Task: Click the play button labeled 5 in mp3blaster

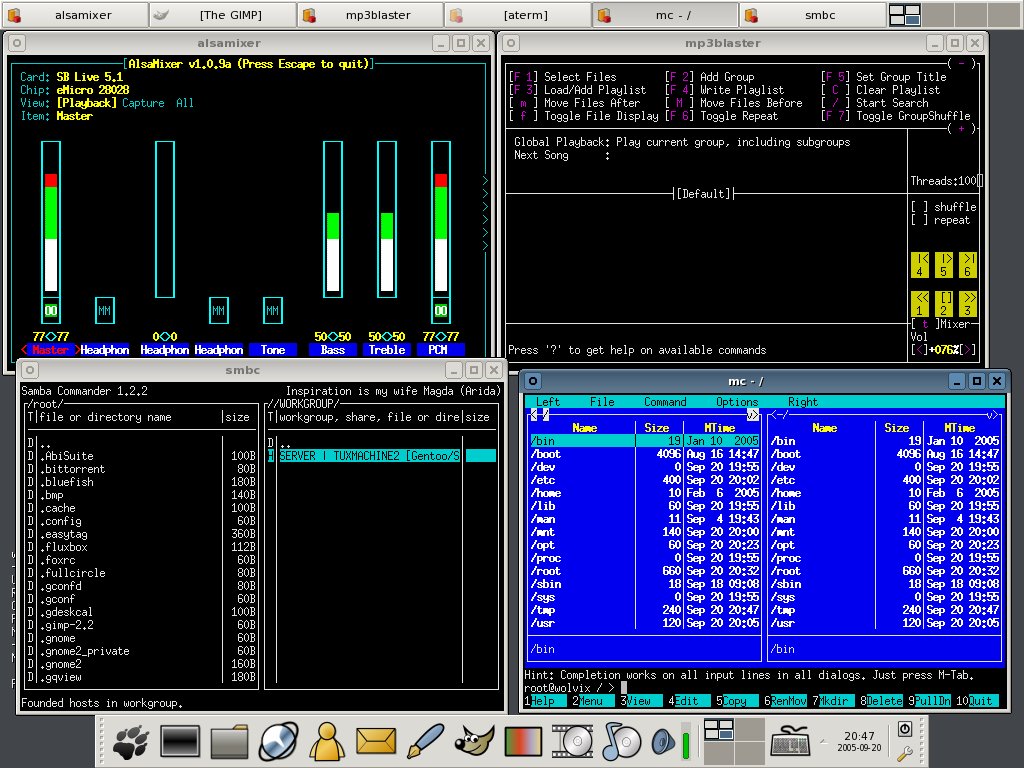Action: (944, 264)
